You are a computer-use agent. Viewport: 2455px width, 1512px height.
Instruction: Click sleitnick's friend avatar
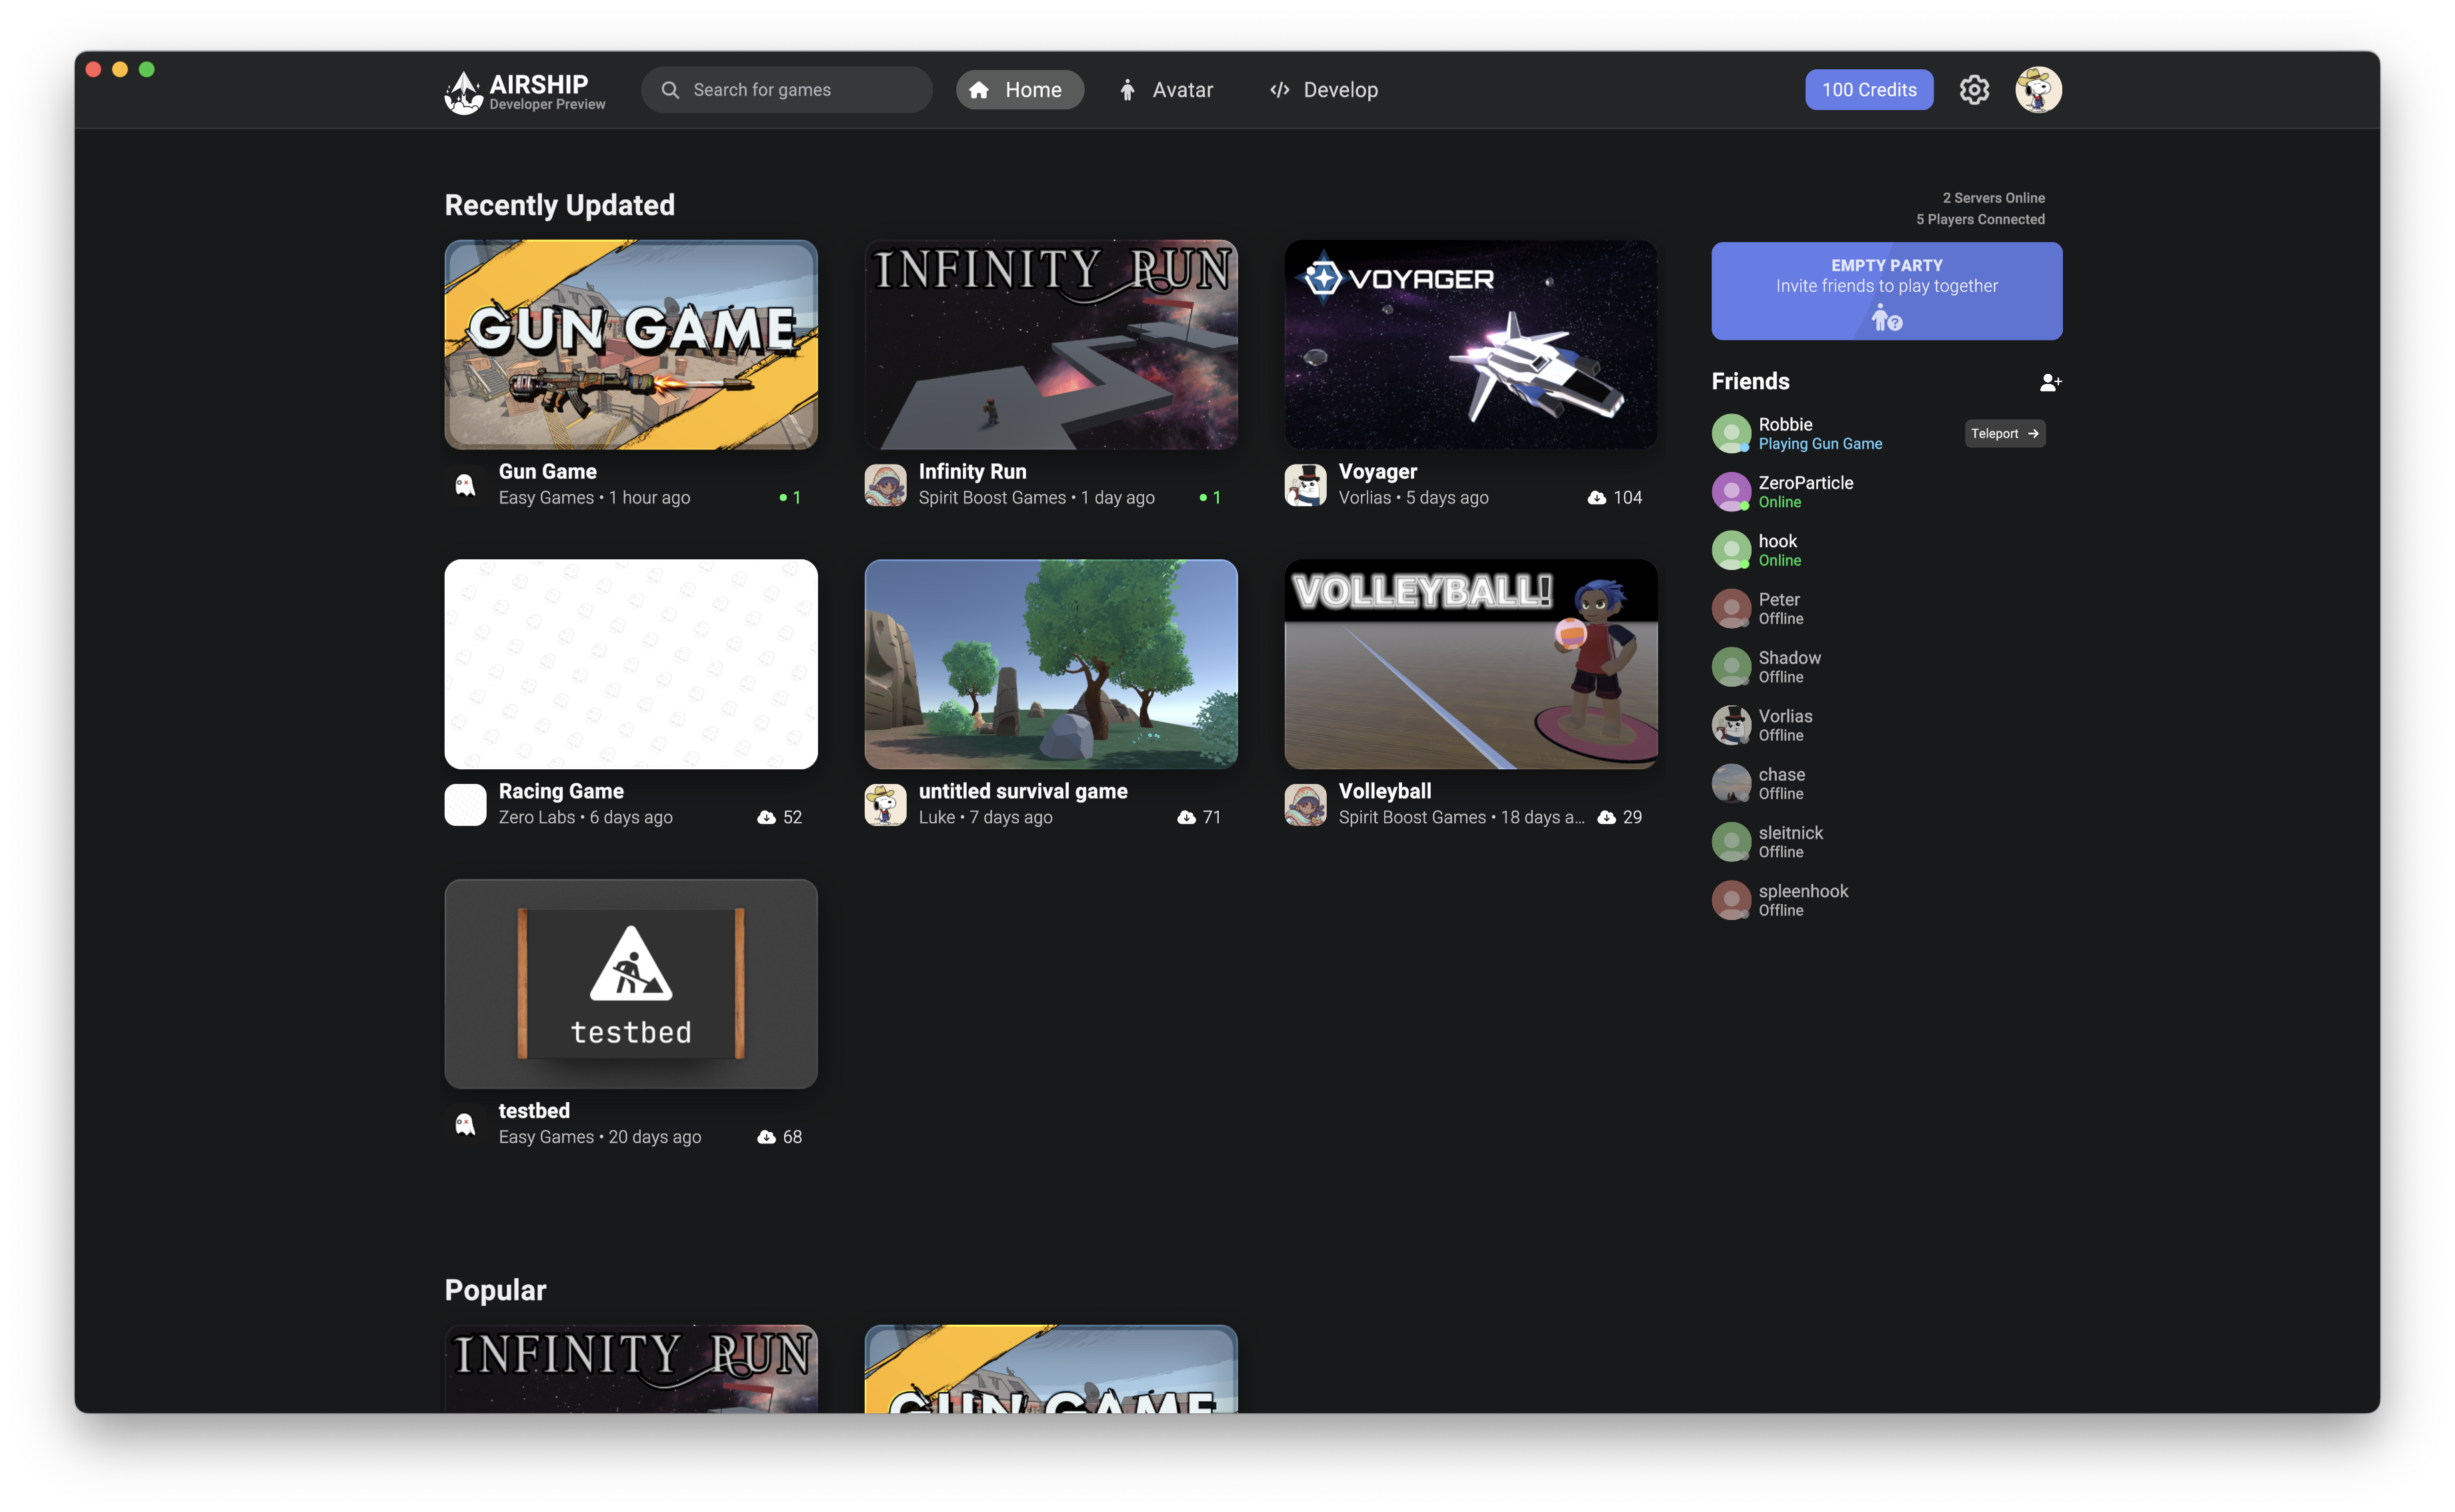pyautogui.click(x=1731, y=842)
